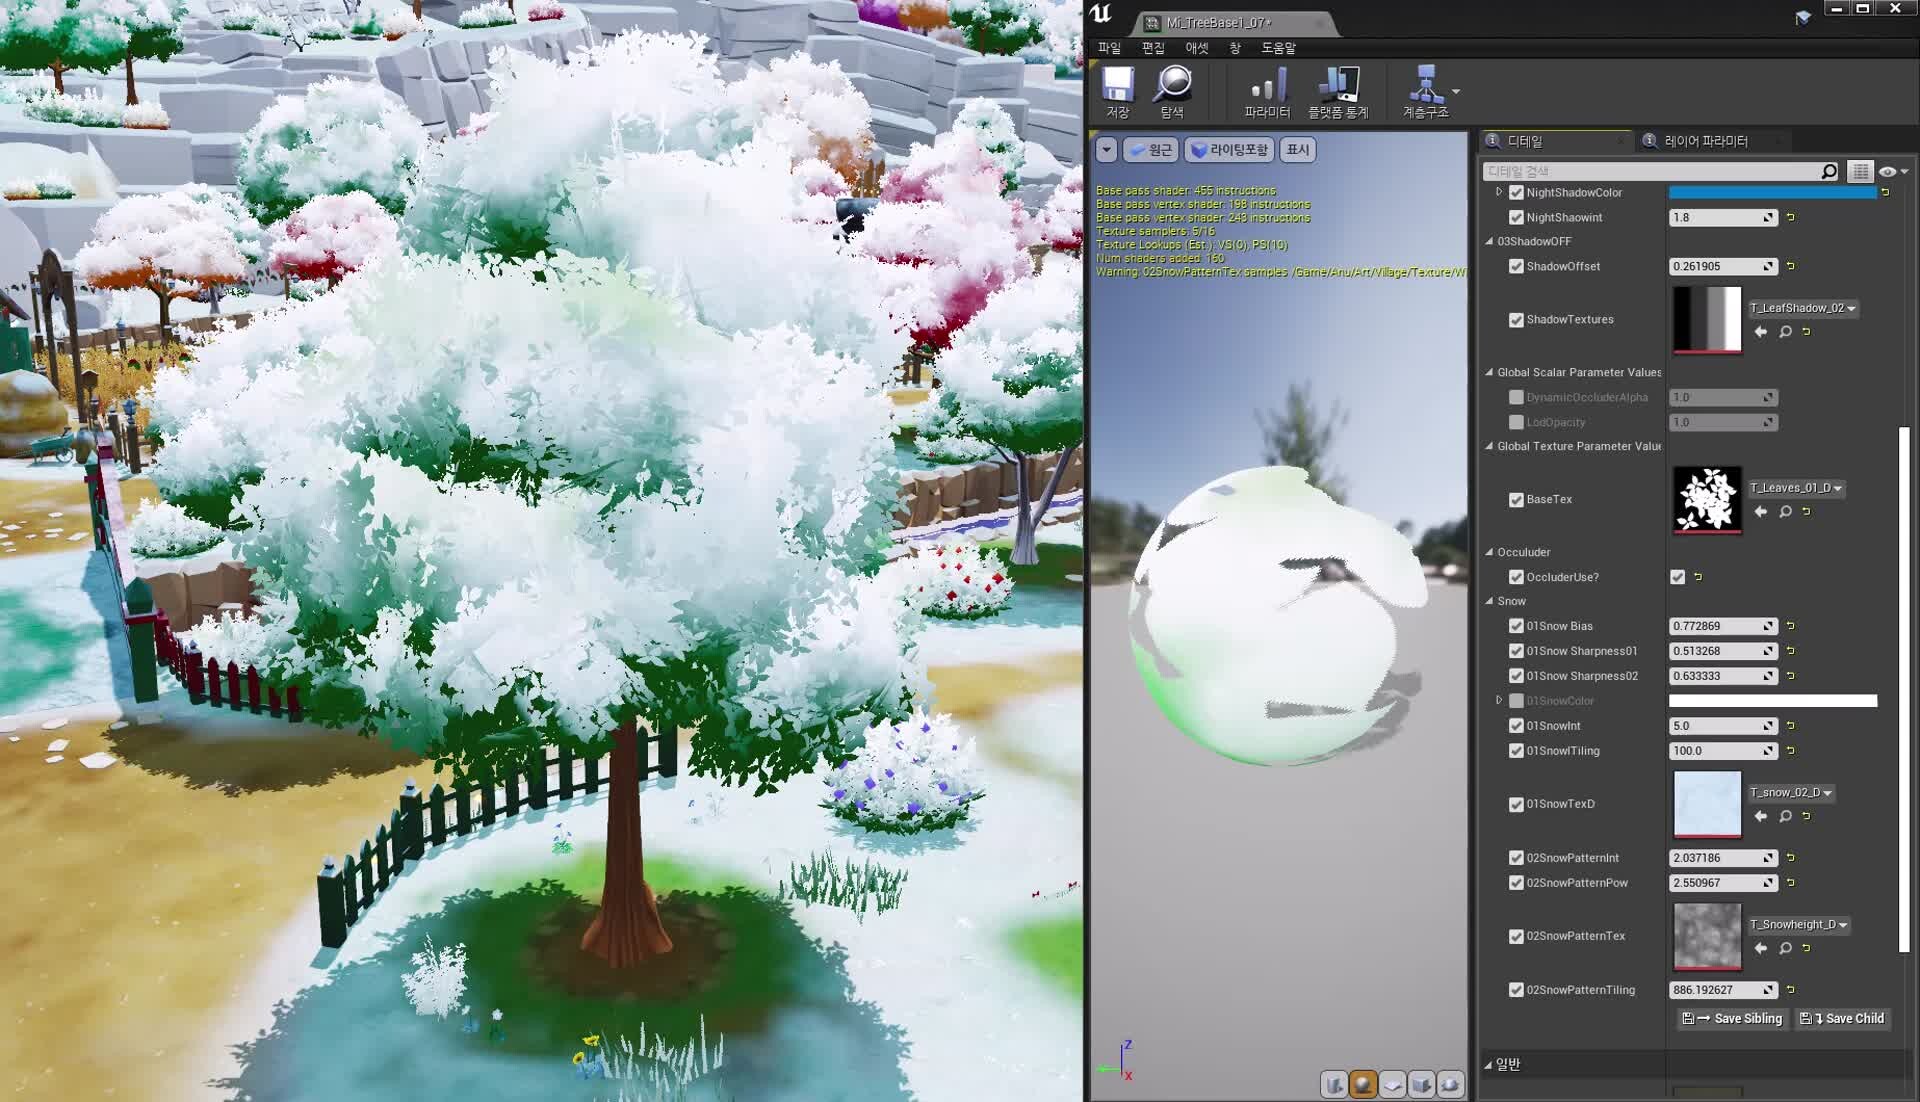Click the 플랫폼 통계 toolbar icon
Screen dimensions: 1920x1102
(1340, 90)
